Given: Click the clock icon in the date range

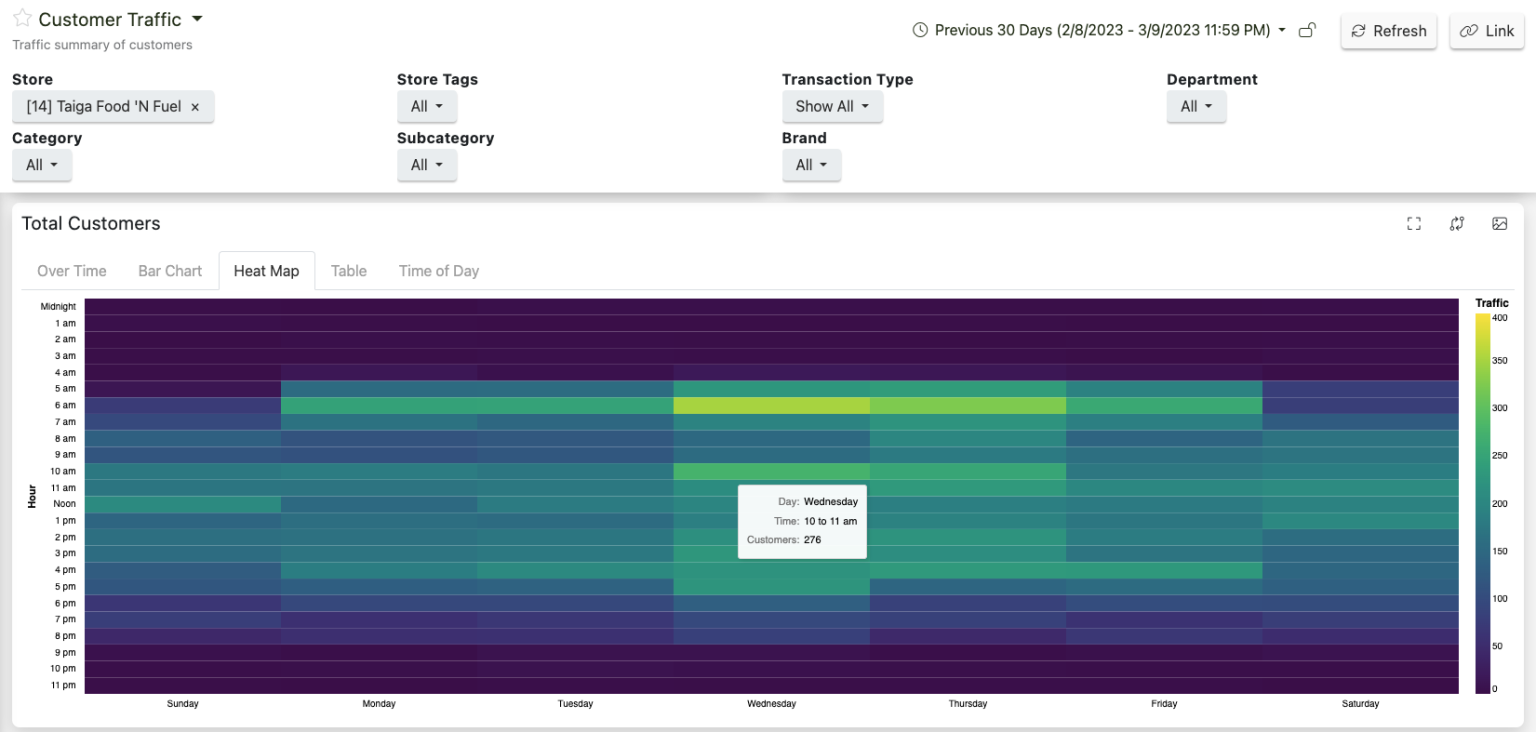Looking at the screenshot, I should click(919, 30).
